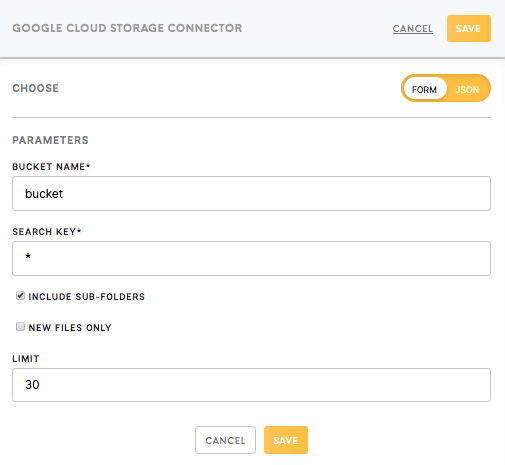Click the Choose section heading
The width and height of the screenshot is (505, 465).
click(36, 88)
